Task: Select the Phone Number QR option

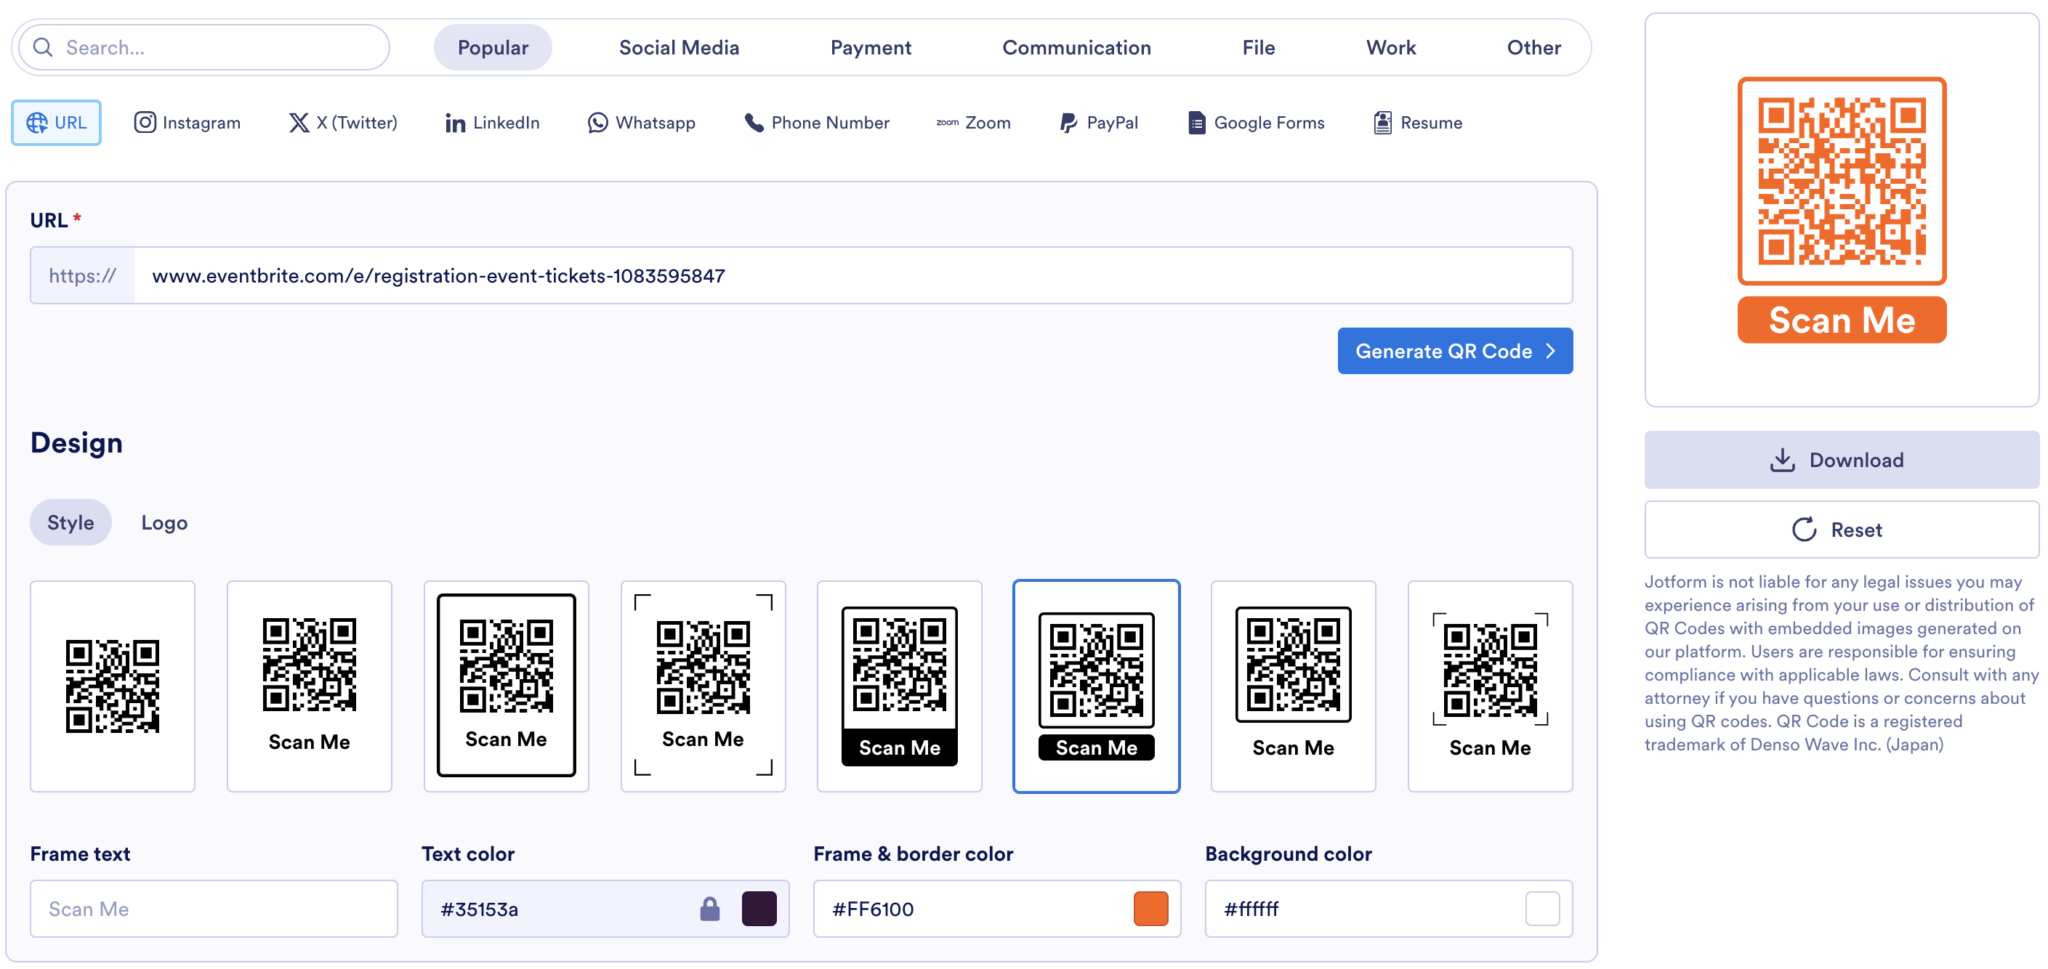Action: click(817, 122)
